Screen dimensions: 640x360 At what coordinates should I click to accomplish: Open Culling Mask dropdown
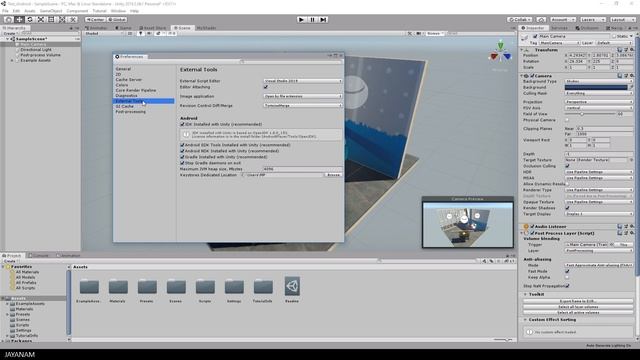(599, 93)
